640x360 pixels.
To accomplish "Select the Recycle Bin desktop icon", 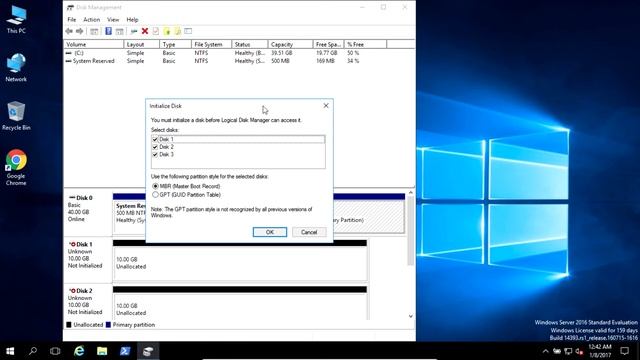I will (16, 116).
